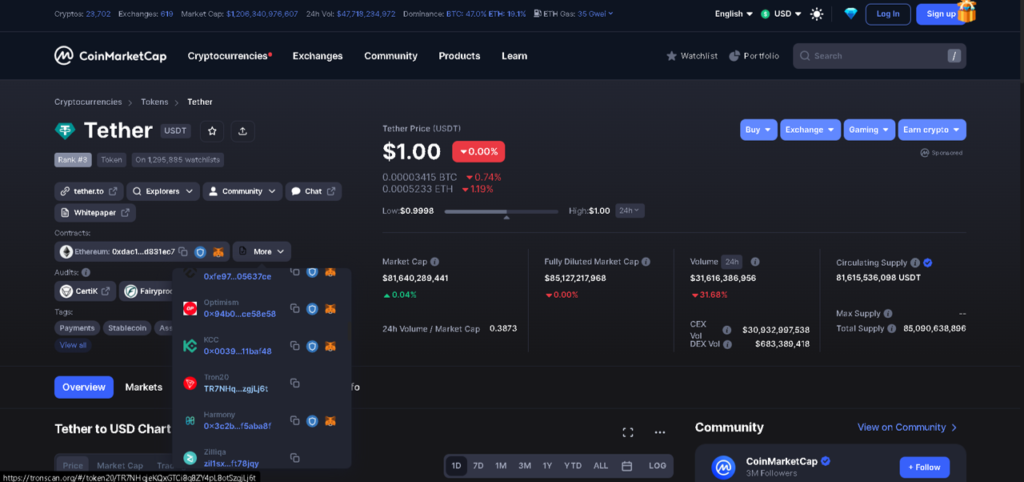Copy the KCC contract address
This screenshot has width=1024, height=482.
[x=295, y=345]
